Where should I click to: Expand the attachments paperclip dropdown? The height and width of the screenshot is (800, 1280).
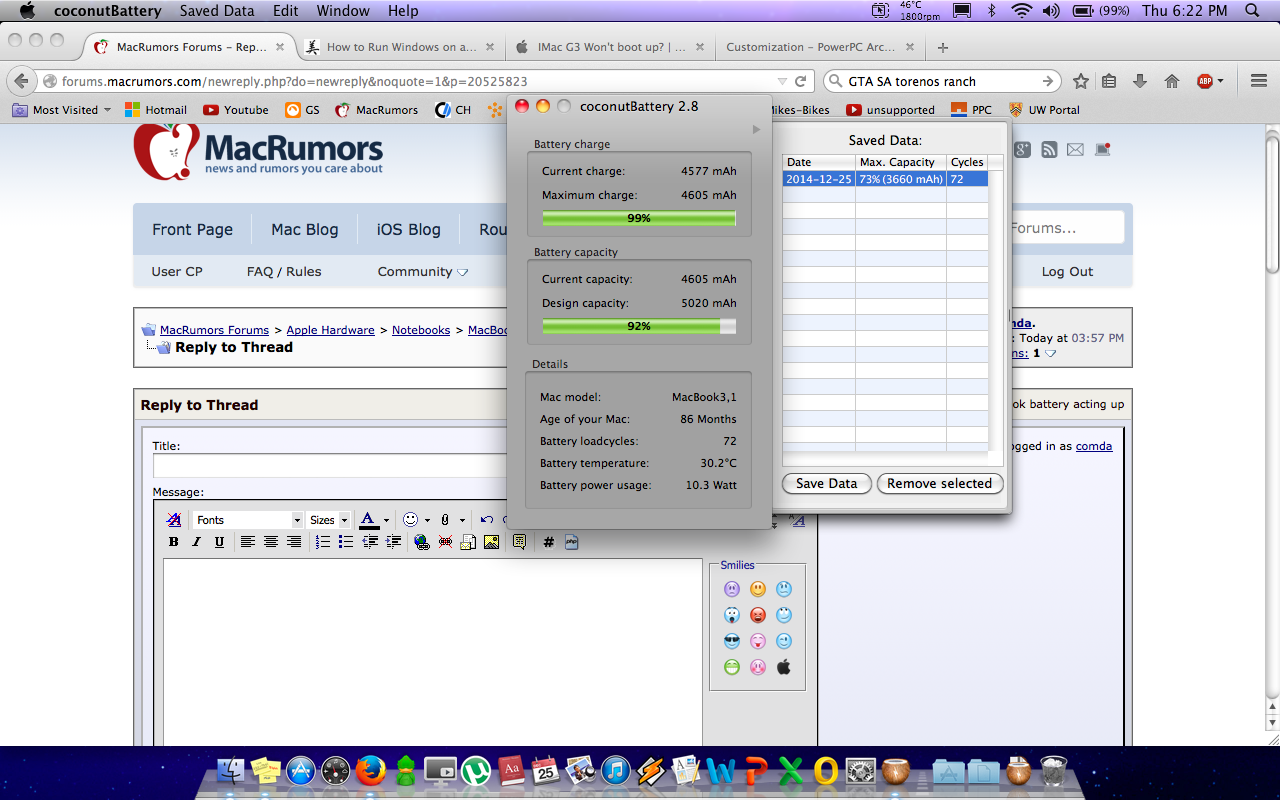462,520
